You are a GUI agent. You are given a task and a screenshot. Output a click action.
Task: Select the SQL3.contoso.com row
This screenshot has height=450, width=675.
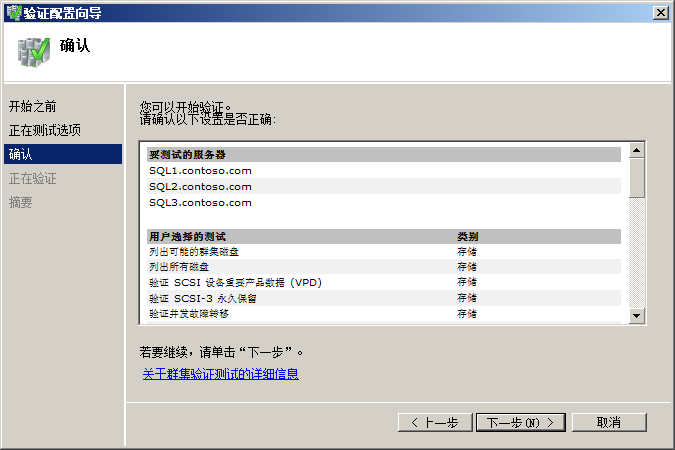(384, 202)
